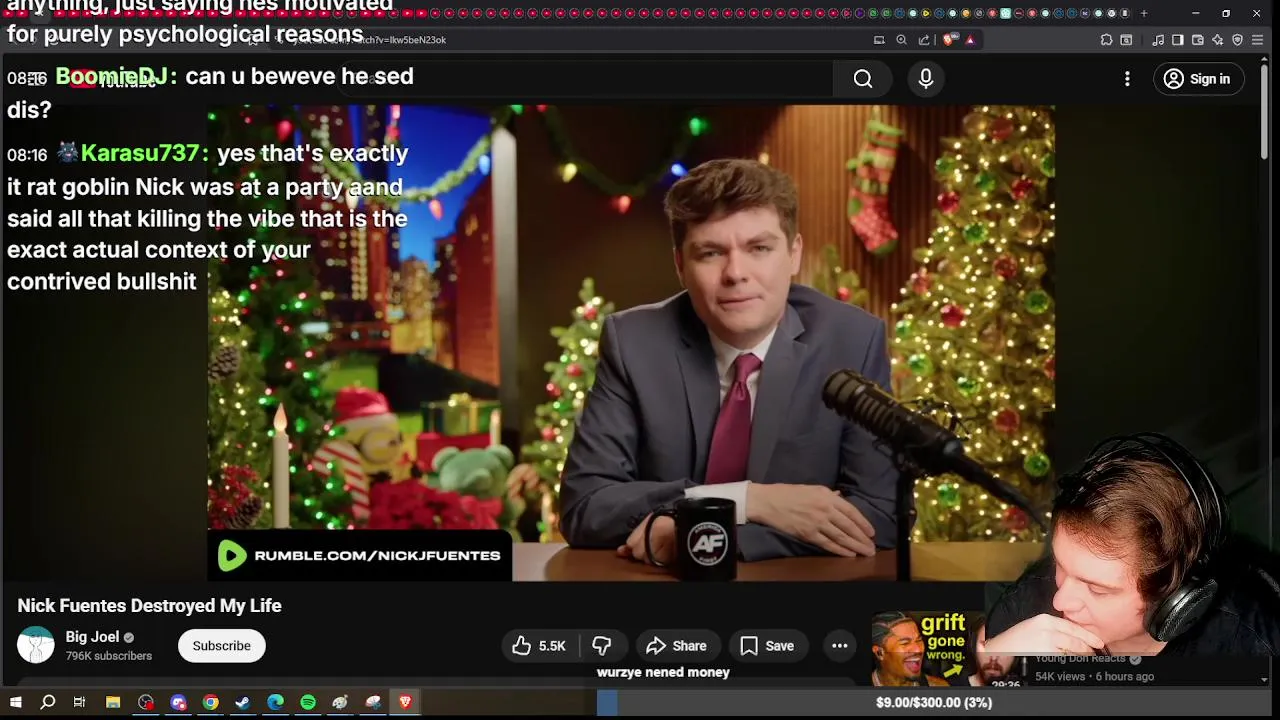The width and height of the screenshot is (1280, 720).
Task: Open the address bar zoom magnifier
Action: (x=901, y=40)
